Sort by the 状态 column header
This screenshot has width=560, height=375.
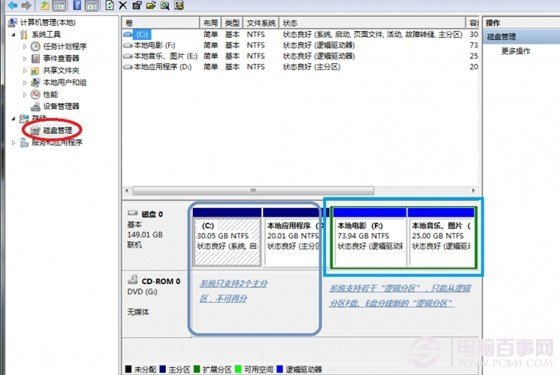coord(372,23)
